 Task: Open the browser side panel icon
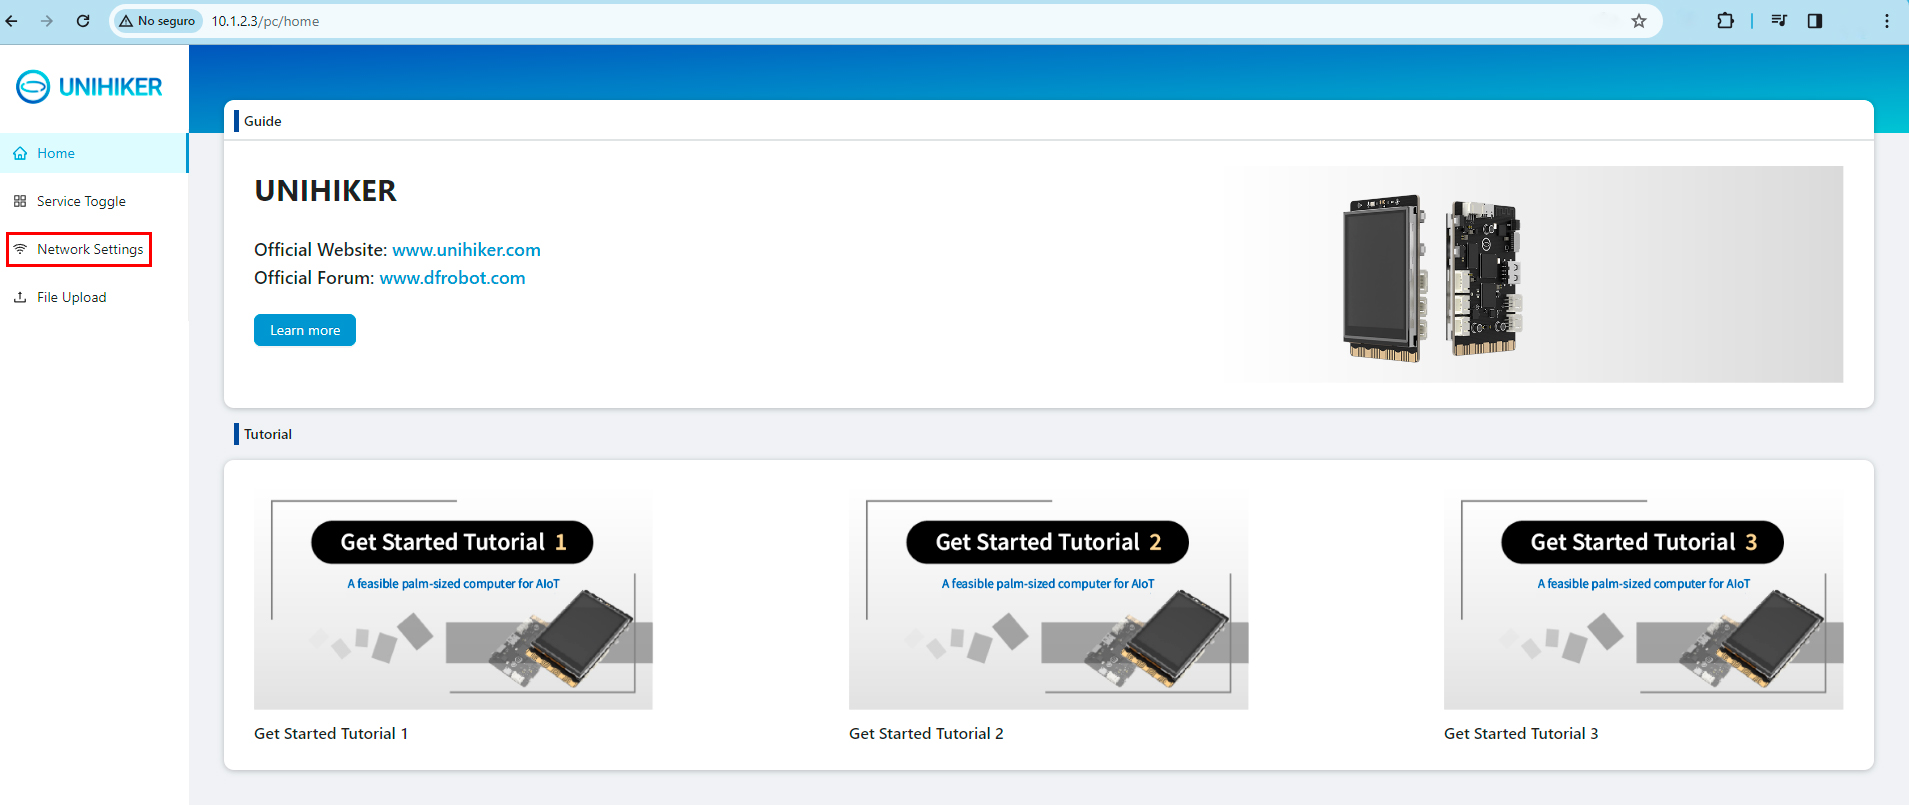click(1815, 21)
